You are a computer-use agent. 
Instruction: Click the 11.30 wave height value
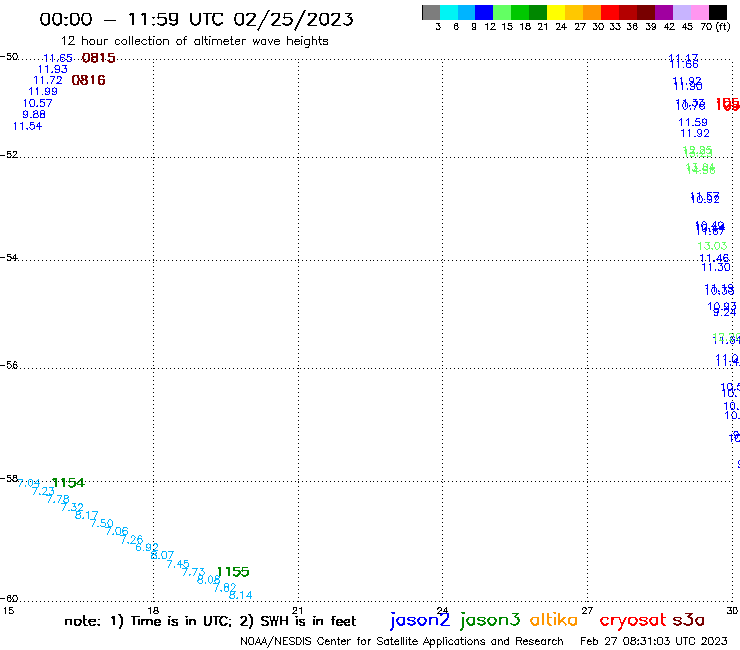coord(716,268)
